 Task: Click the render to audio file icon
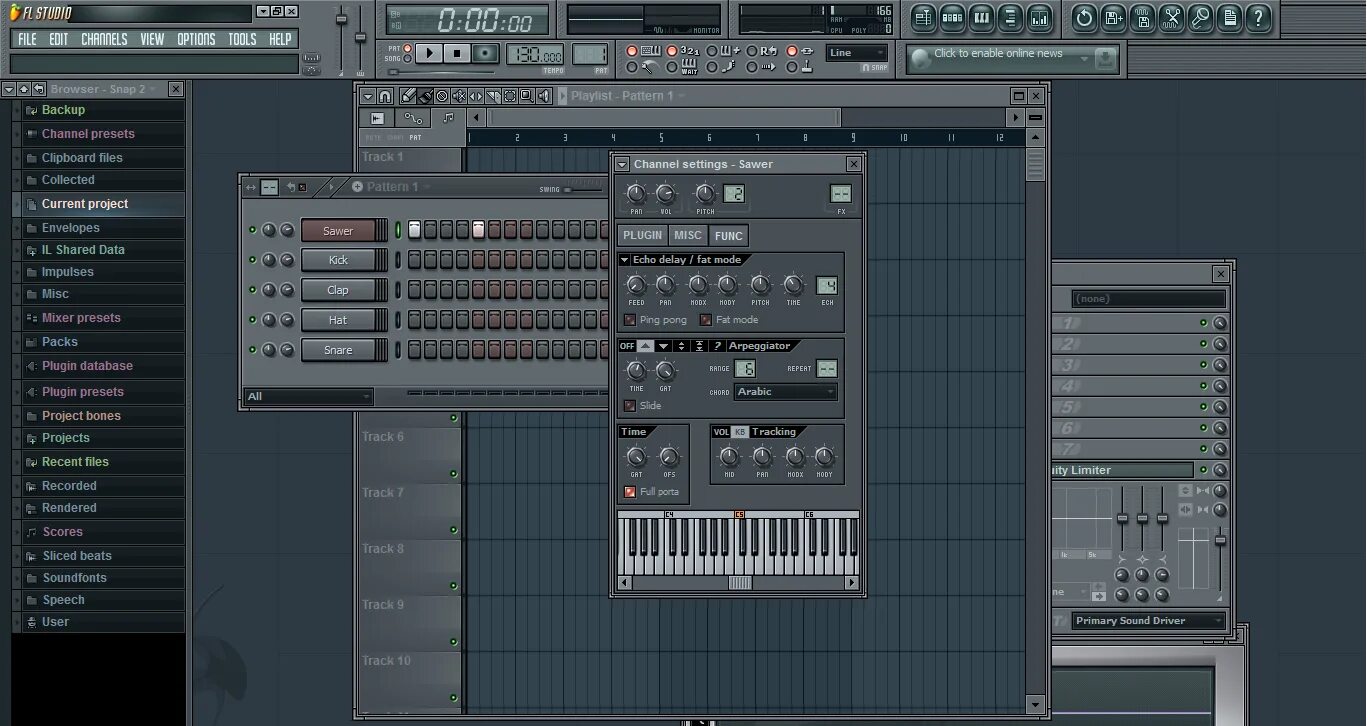[x=1143, y=17]
